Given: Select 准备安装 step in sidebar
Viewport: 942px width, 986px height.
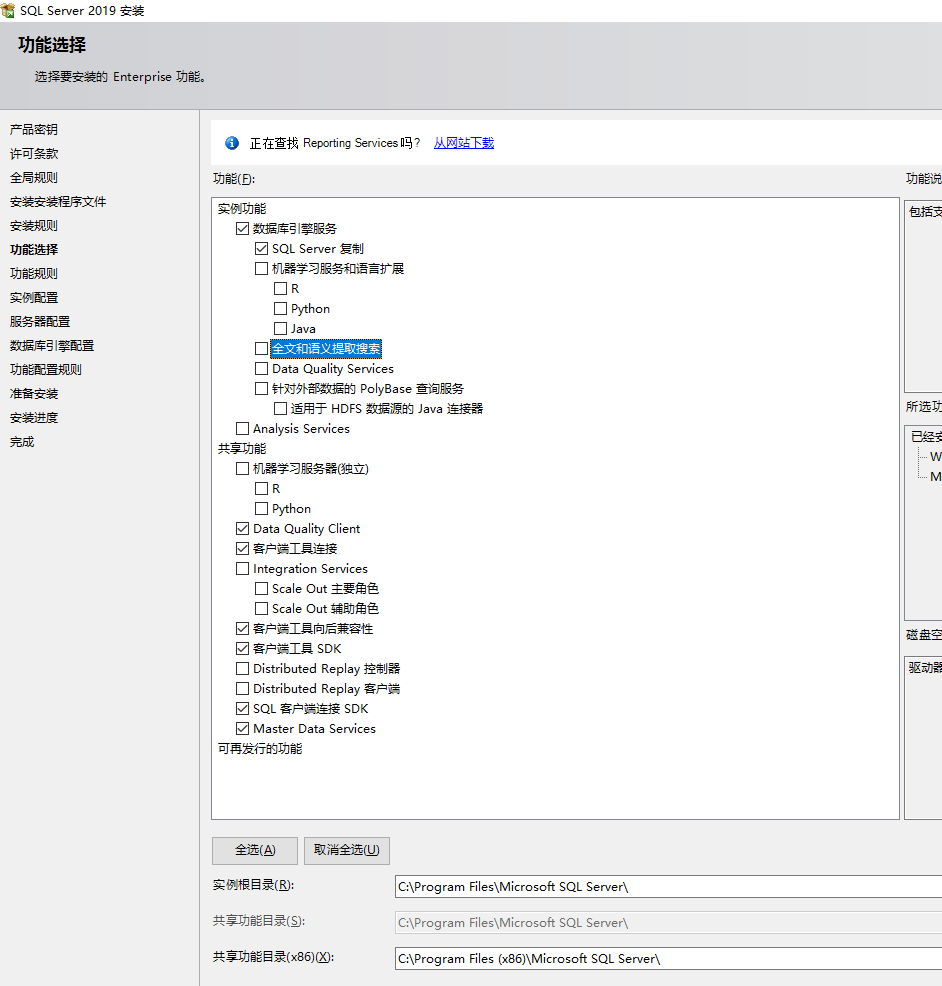Looking at the screenshot, I should pyautogui.click(x=34, y=394).
